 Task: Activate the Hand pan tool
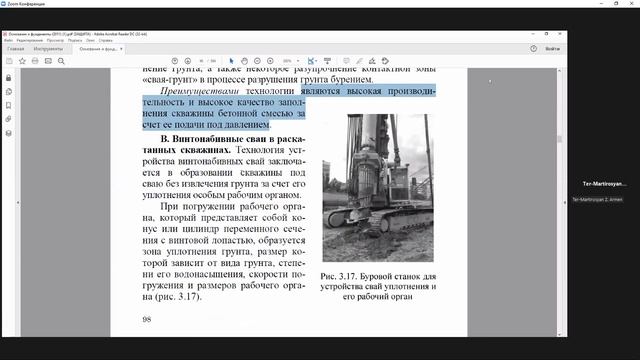pos(244,61)
